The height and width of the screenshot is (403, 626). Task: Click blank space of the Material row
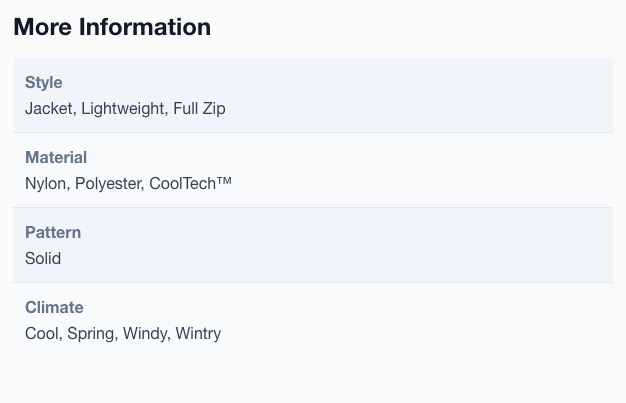(419, 170)
